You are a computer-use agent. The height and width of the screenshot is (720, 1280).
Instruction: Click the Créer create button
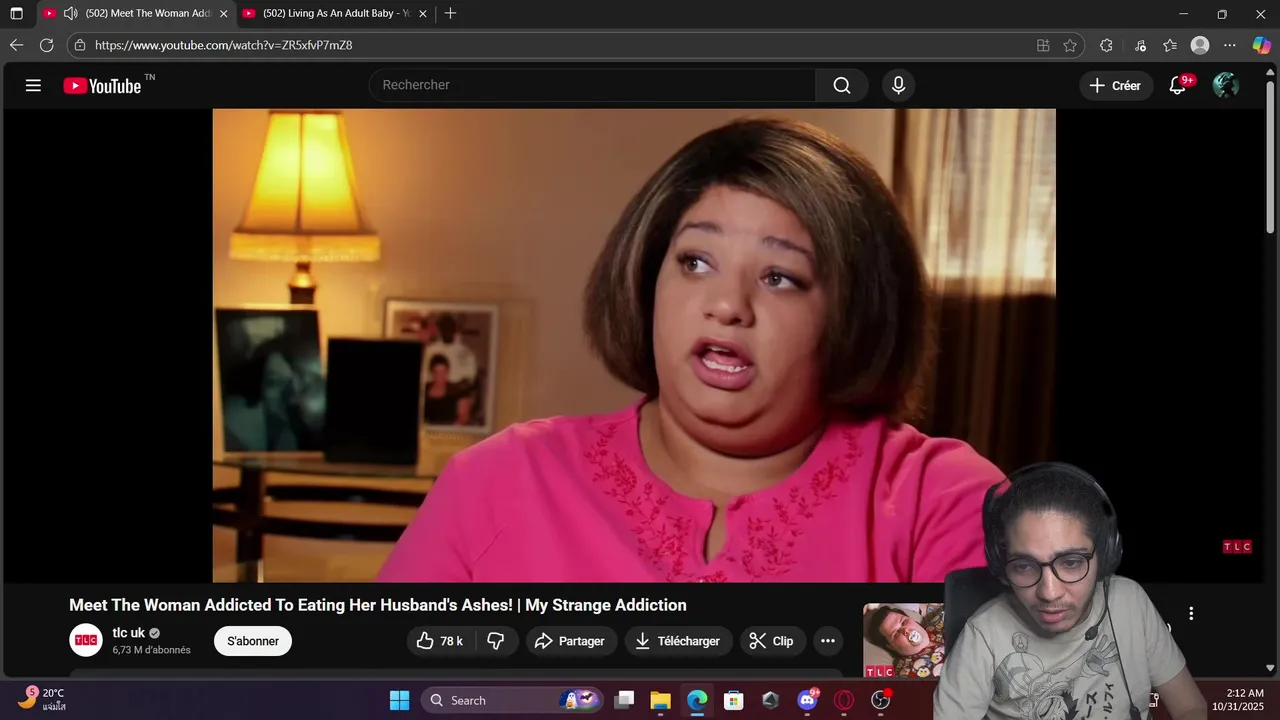[1116, 85]
